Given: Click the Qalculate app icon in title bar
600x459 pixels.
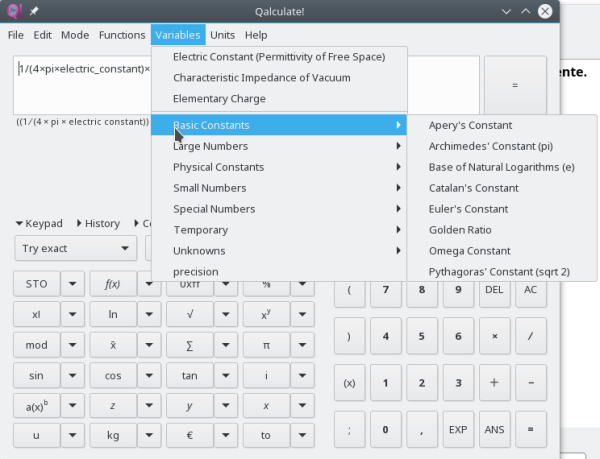Looking at the screenshot, I should click(x=13, y=10).
